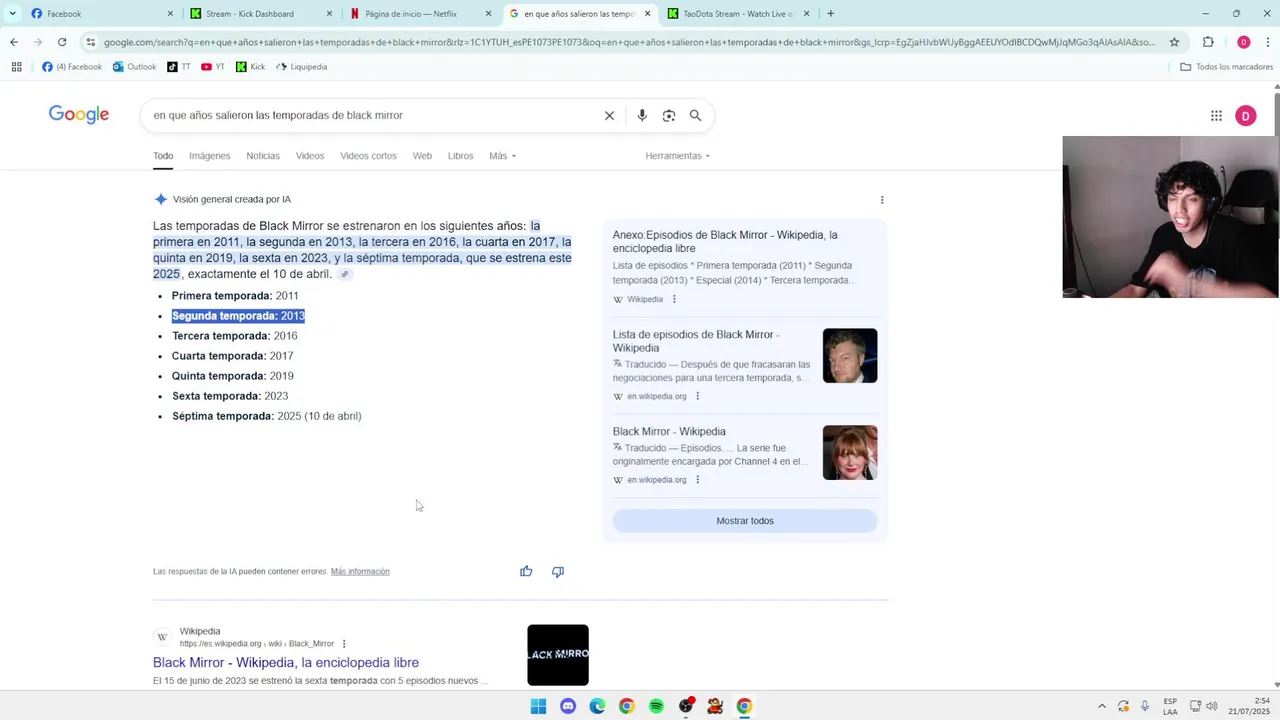Open Kick bookmark
Viewport: 1280px width, 720px height.
250,67
